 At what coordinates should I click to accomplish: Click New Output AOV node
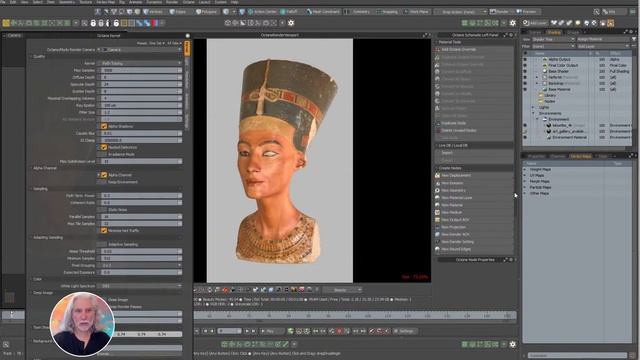tap(474, 220)
